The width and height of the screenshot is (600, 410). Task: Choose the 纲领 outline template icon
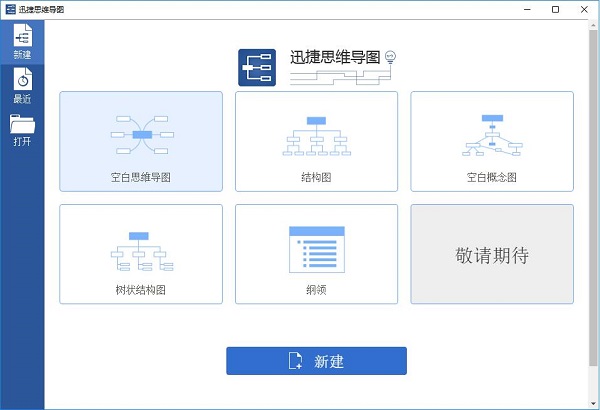click(x=316, y=249)
